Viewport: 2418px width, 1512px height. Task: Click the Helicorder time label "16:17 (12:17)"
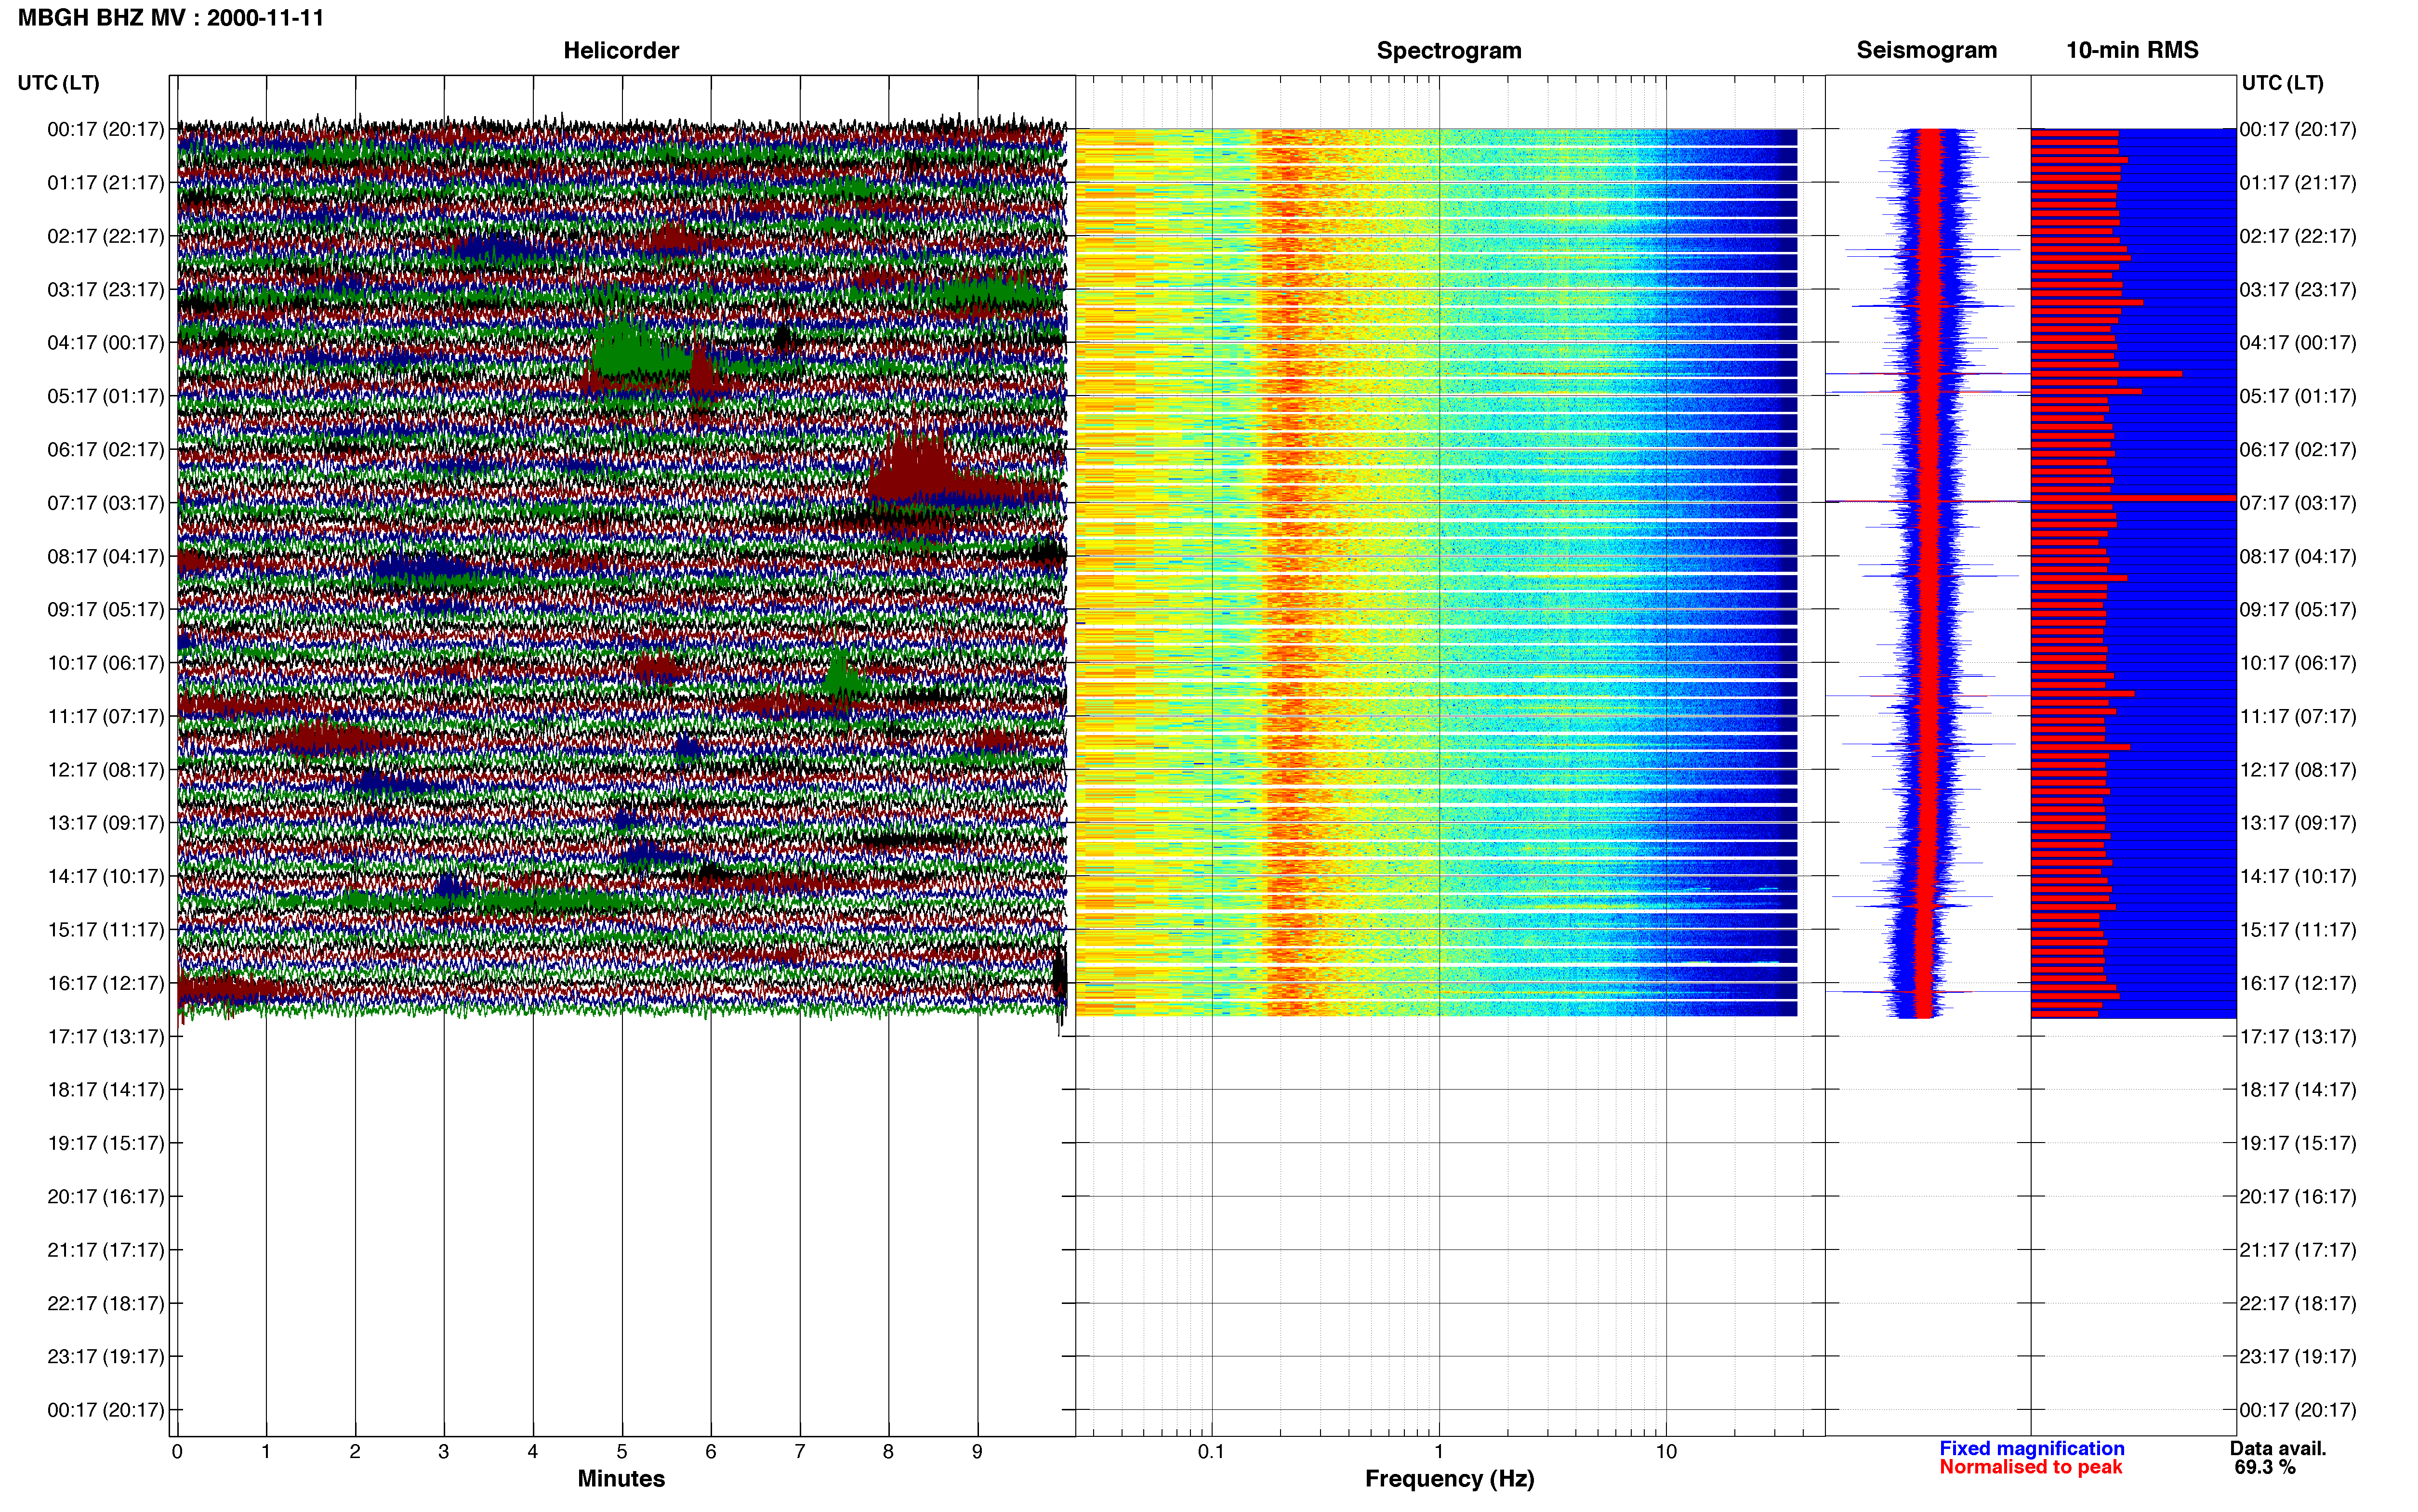click(x=106, y=983)
